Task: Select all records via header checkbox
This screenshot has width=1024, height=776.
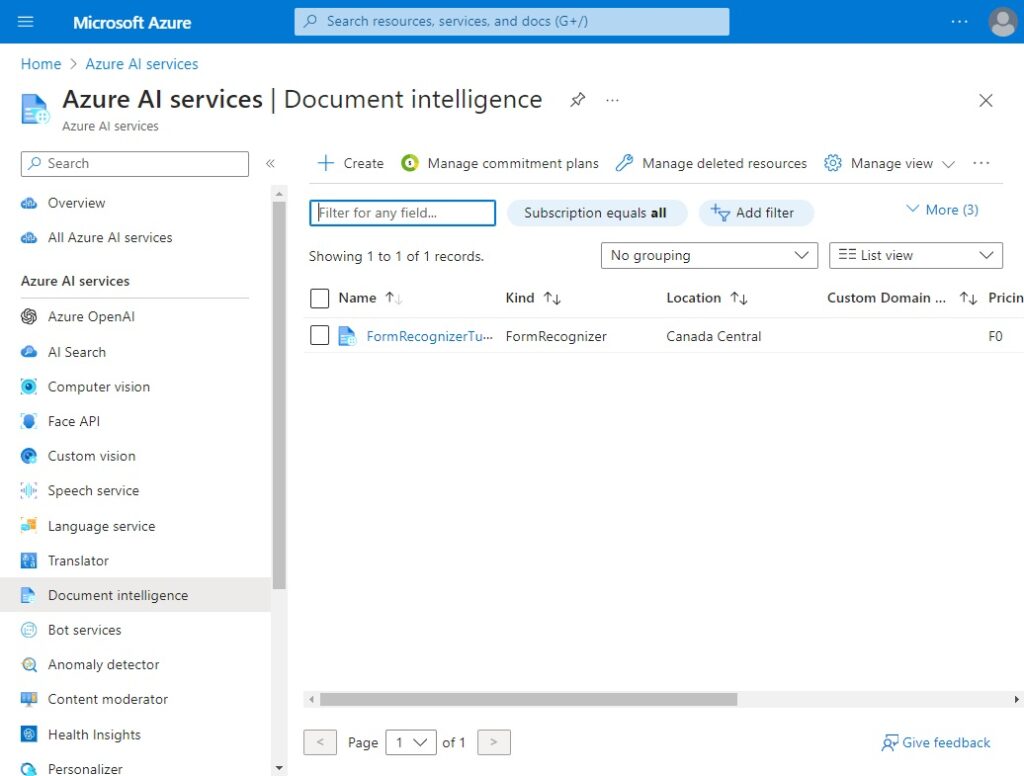Action: [320, 297]
